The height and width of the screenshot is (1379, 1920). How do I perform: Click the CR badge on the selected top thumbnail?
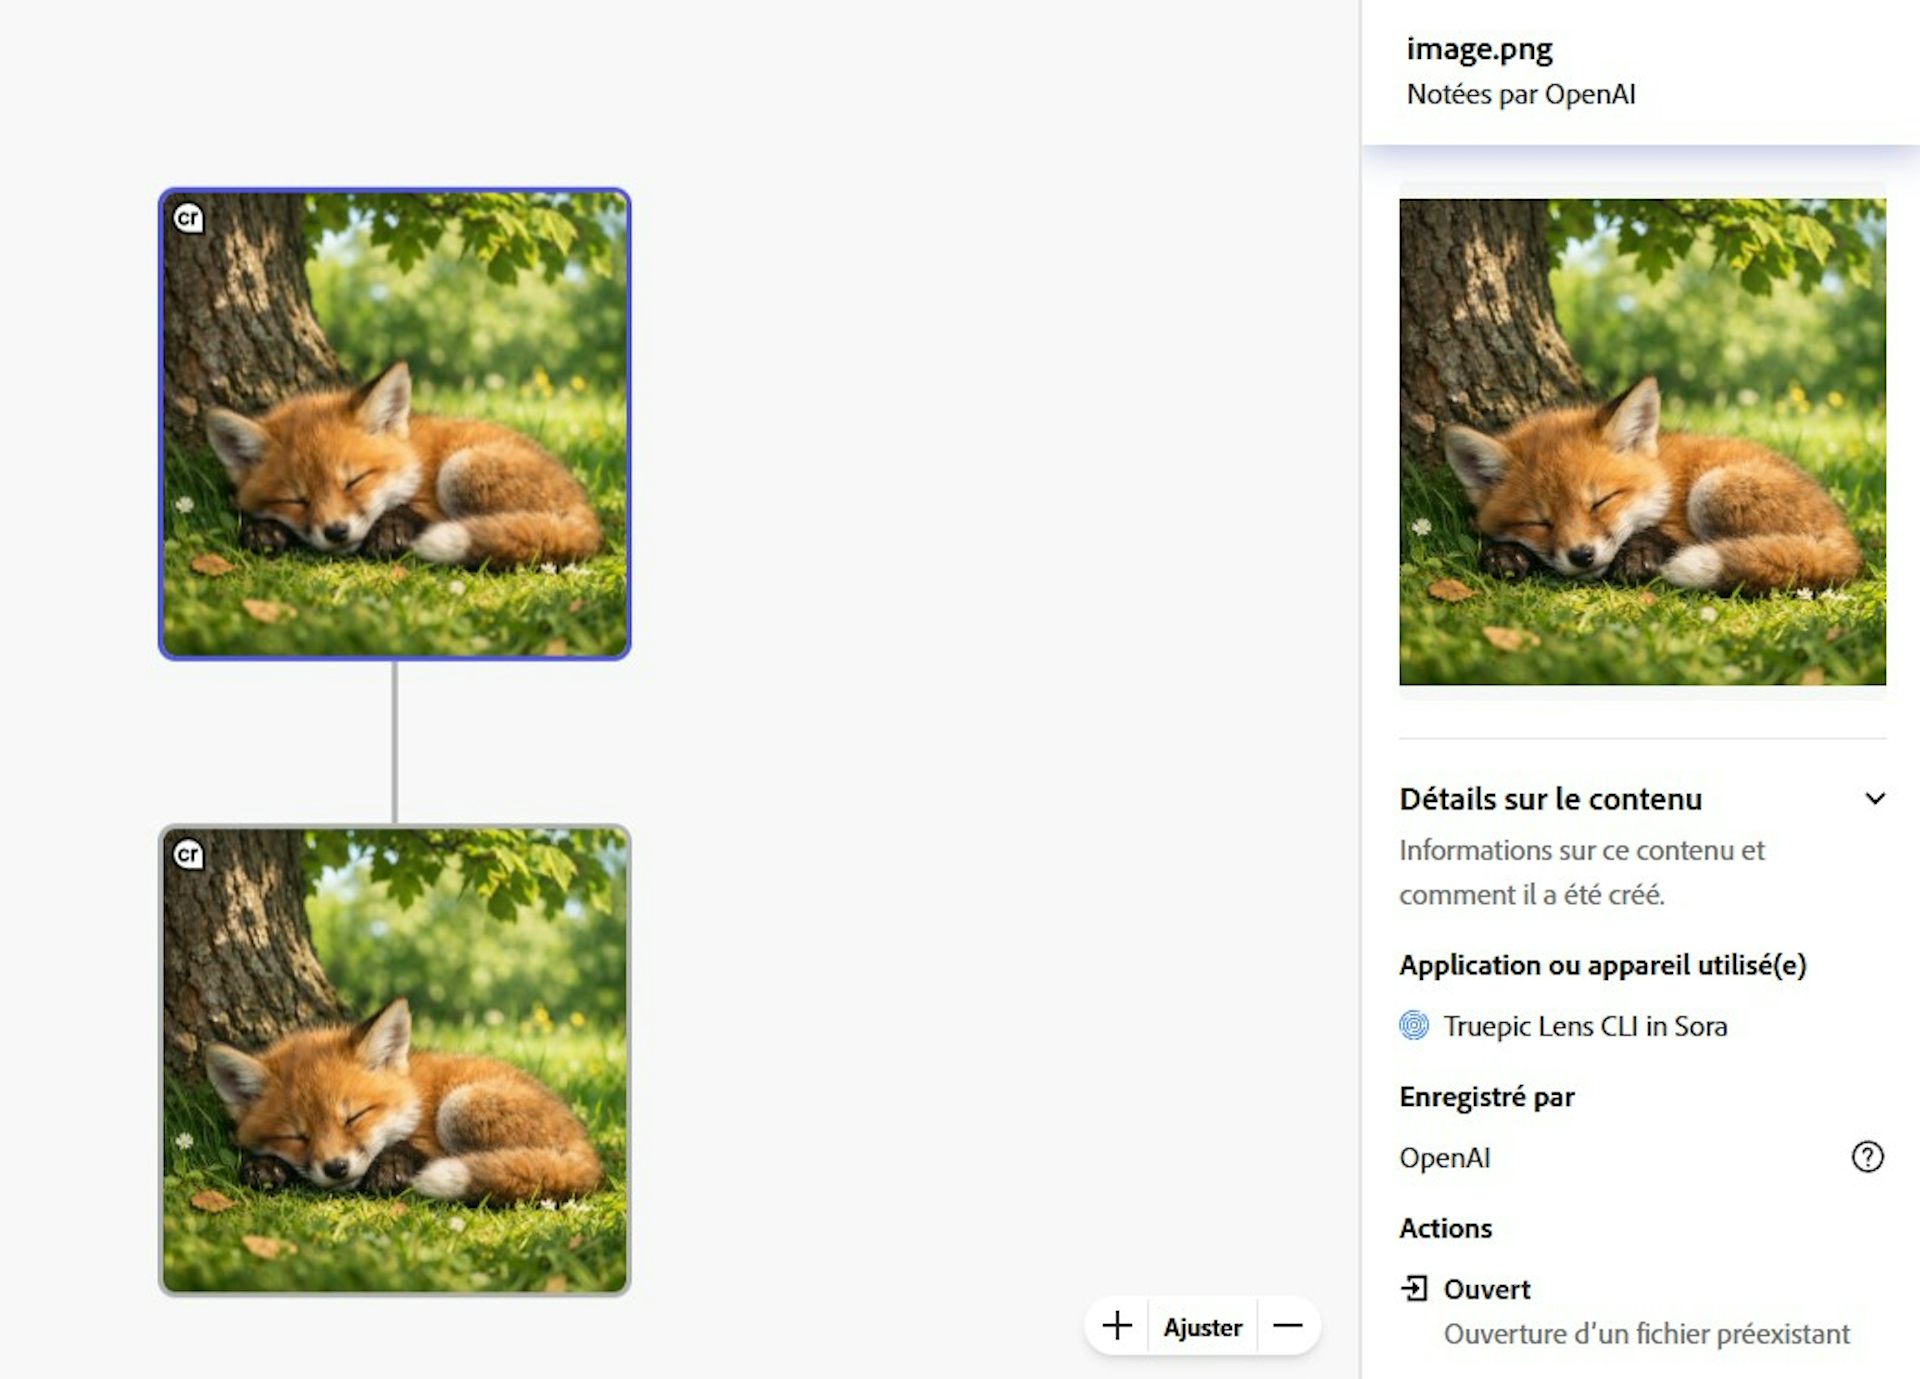(x=188, y=218)
